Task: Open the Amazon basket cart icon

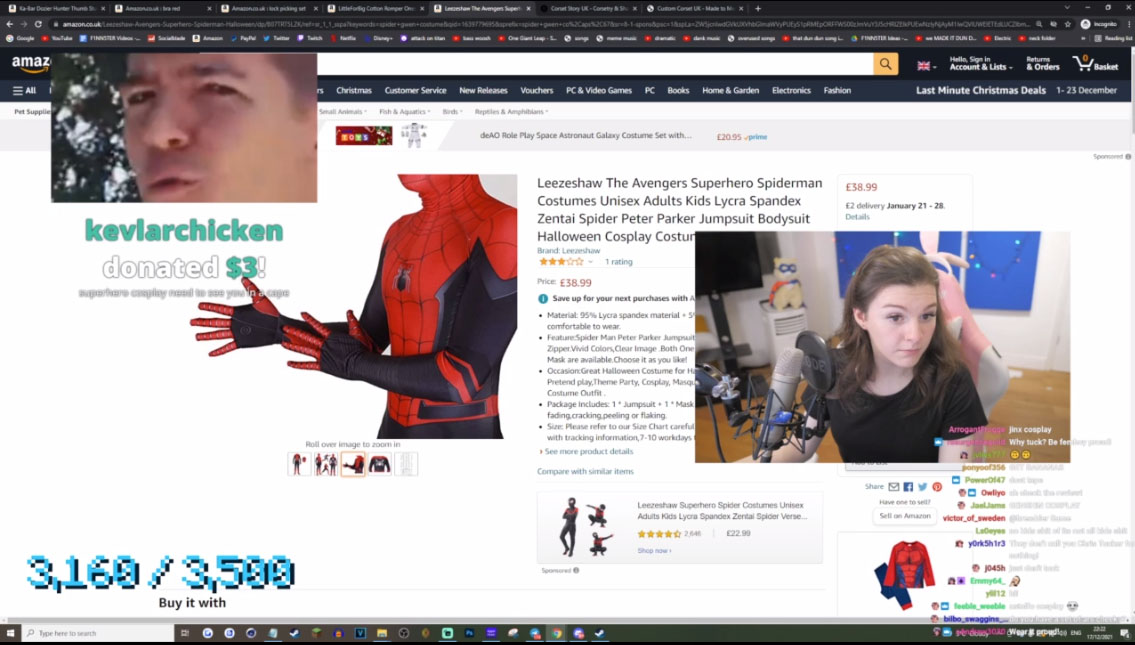Action: (x=1095, y=64)
